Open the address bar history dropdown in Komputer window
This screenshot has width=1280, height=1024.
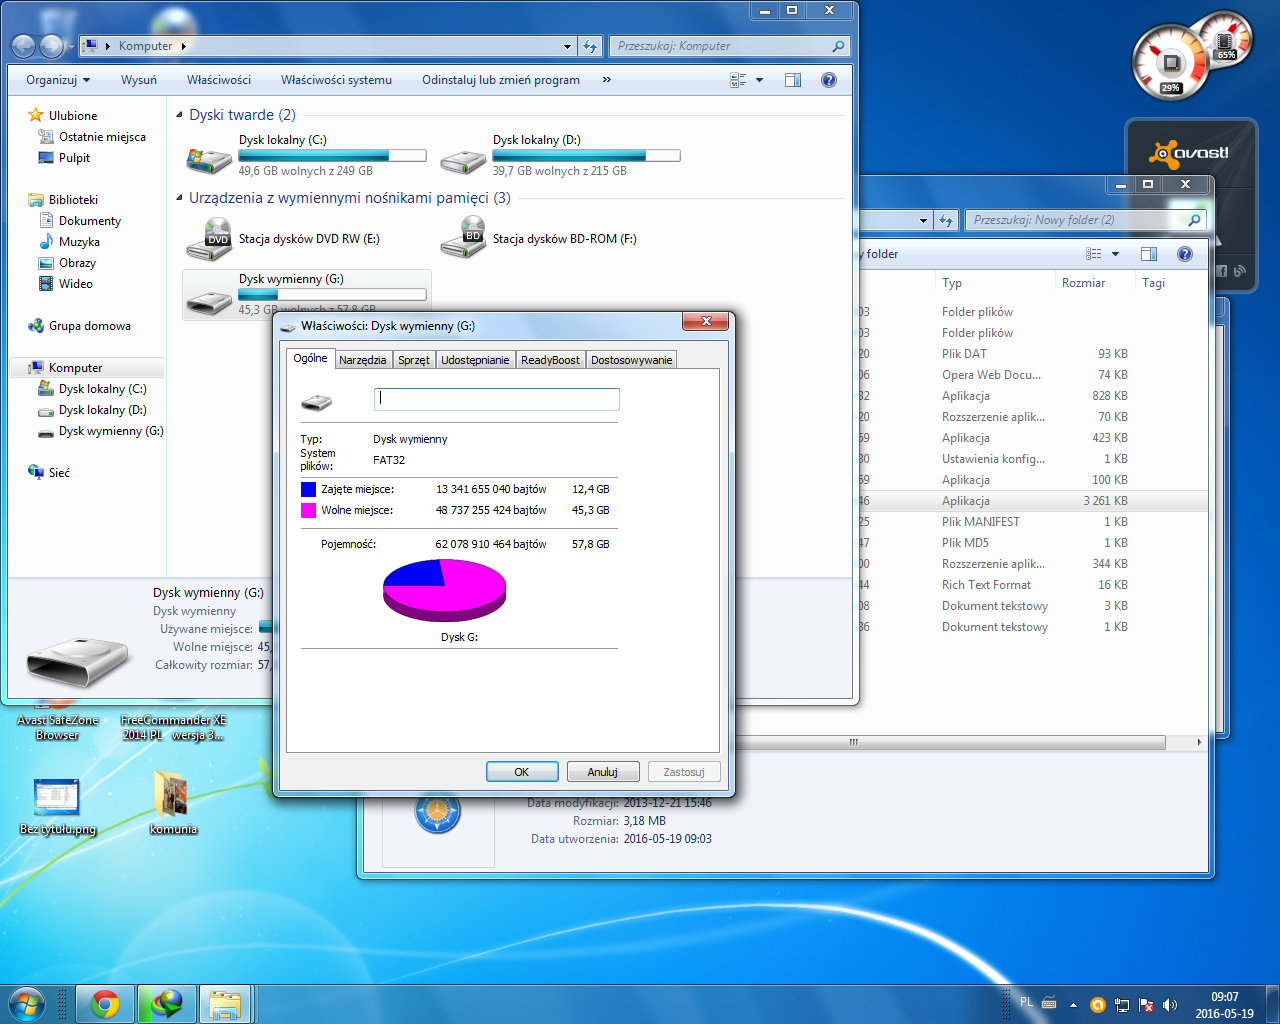567,46
